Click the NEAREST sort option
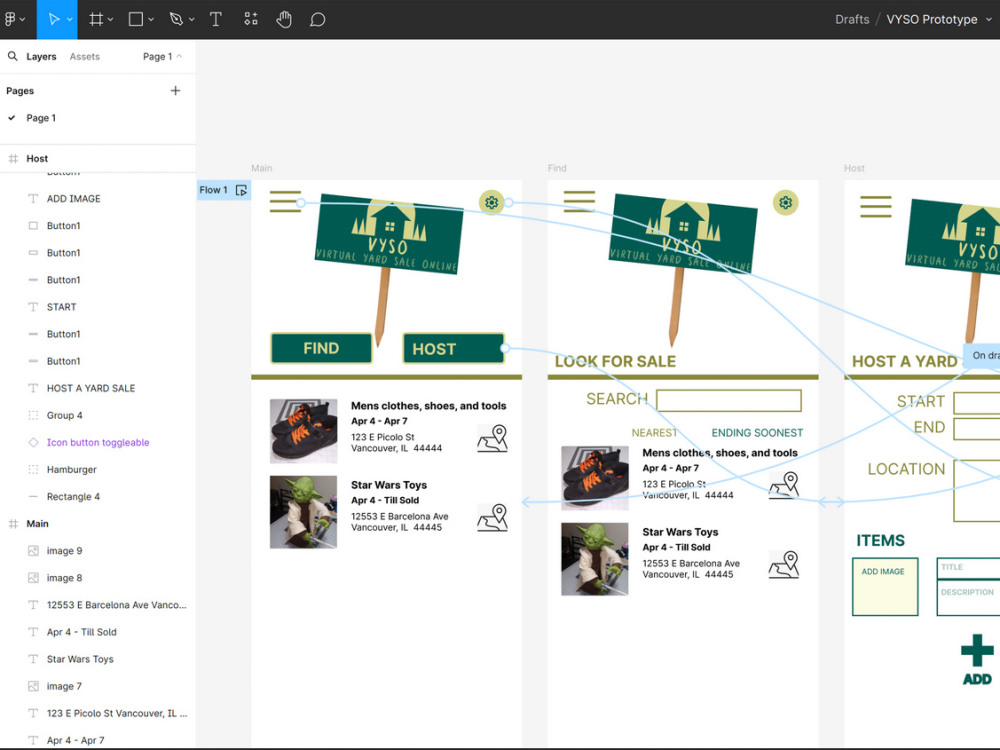Viewport: 1000px width, 750px height. click(x=655, y=432)
